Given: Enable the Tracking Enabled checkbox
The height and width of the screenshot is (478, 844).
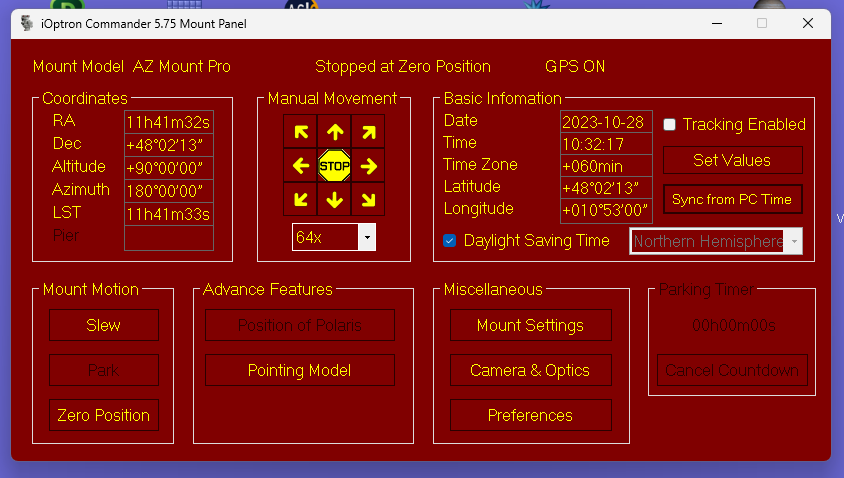Looking at the screenshot, I should 670,124.
